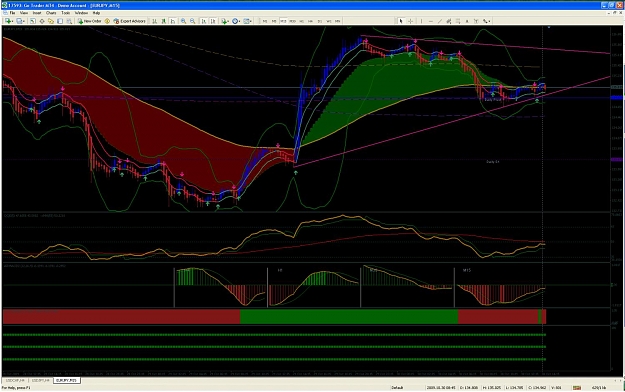Switch chart to Bar Chart type
This screenshot has height=392, width=625.
(154, 21)
